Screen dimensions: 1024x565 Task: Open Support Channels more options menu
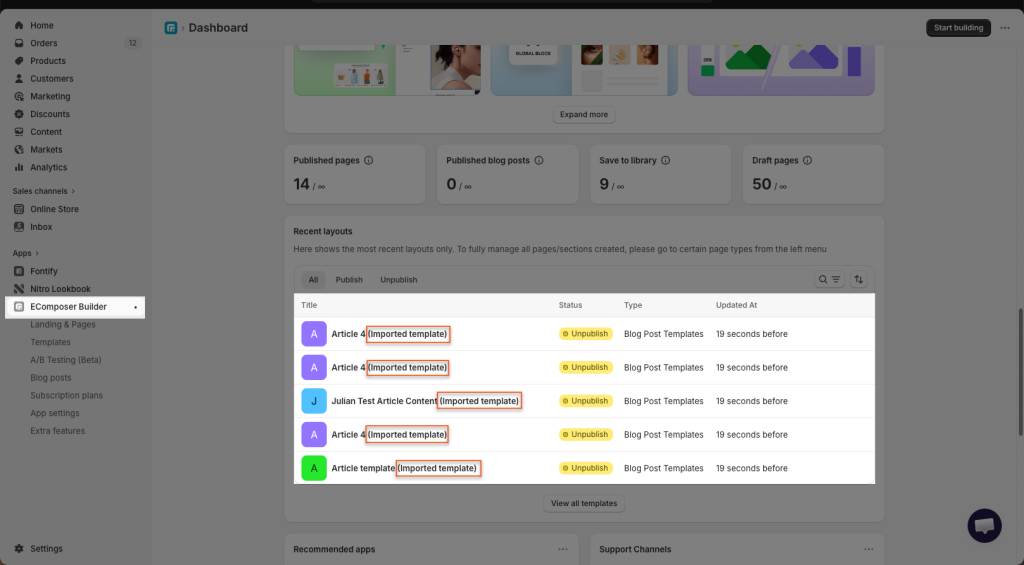pyautogui.click(x=868, y=549)
